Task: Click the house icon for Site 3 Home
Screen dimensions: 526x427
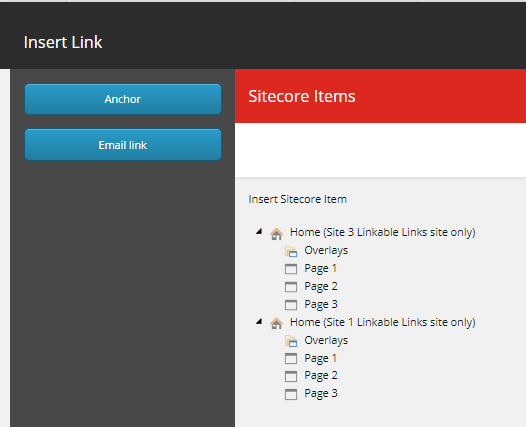Action: point(276,233)
